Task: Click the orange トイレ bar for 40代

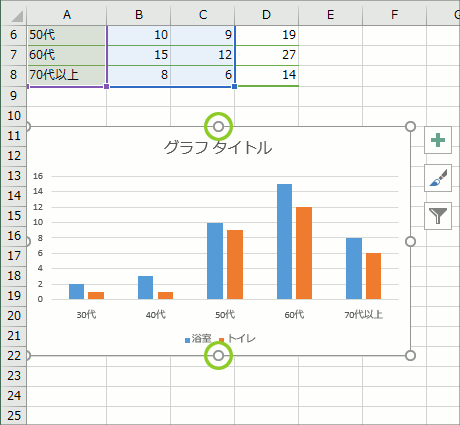Action: pyautogui.click(x=165, y=295)
